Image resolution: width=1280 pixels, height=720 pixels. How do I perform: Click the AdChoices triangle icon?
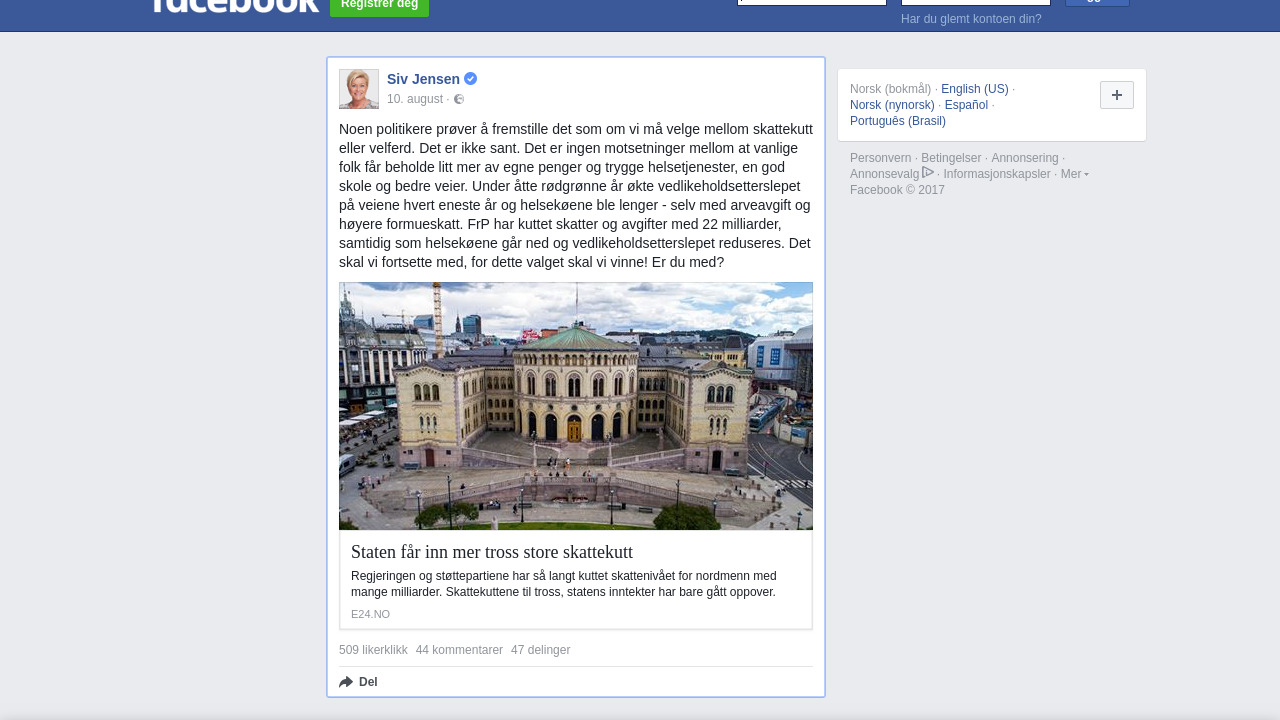(928, 172)
